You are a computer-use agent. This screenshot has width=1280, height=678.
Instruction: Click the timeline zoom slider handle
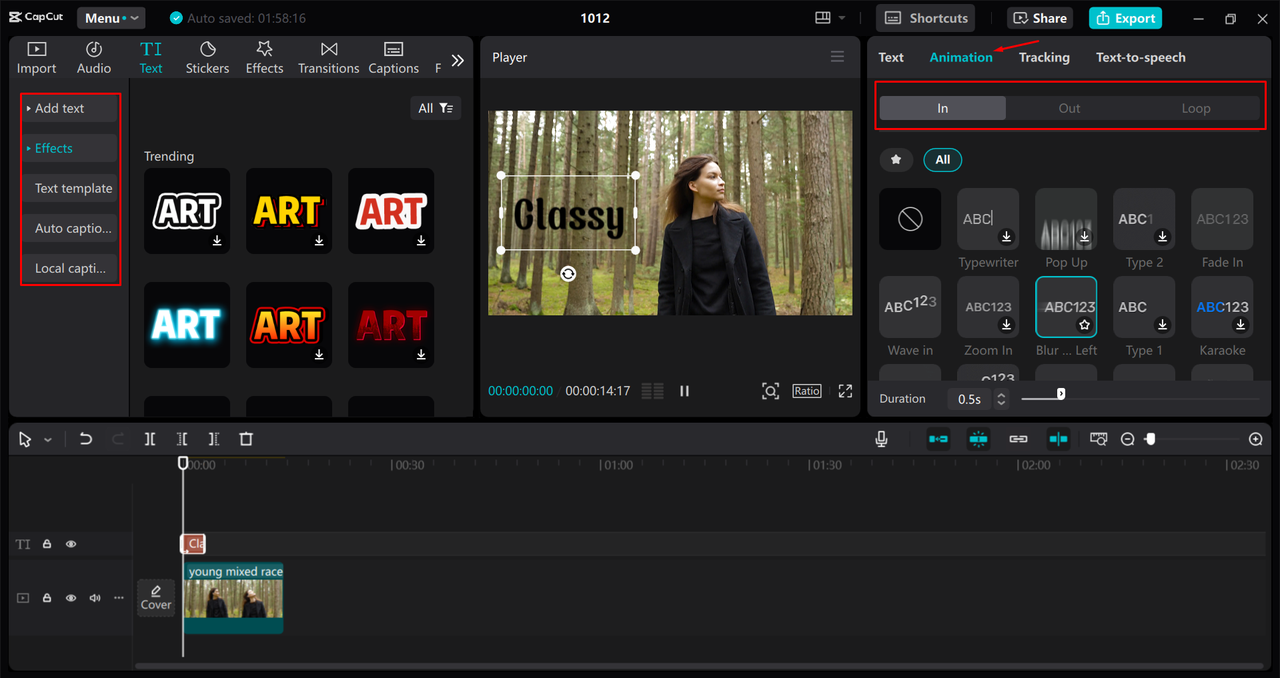(1151, 439)
